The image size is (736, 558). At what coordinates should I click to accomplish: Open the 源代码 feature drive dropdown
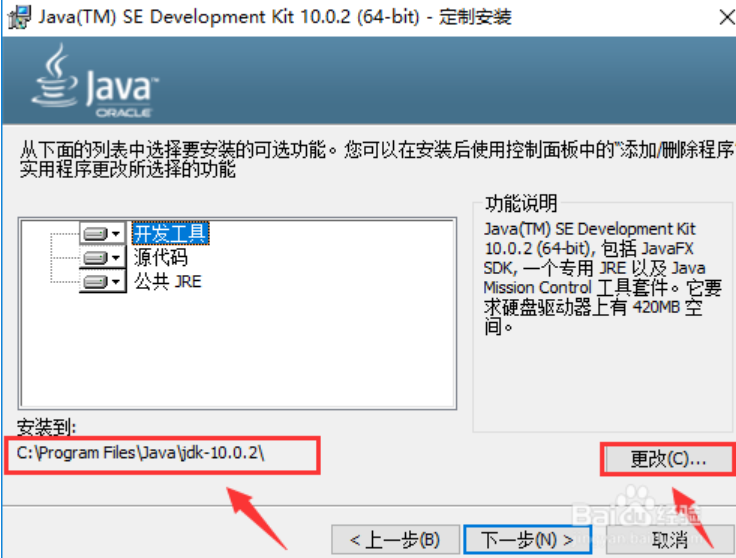(102, 257)
